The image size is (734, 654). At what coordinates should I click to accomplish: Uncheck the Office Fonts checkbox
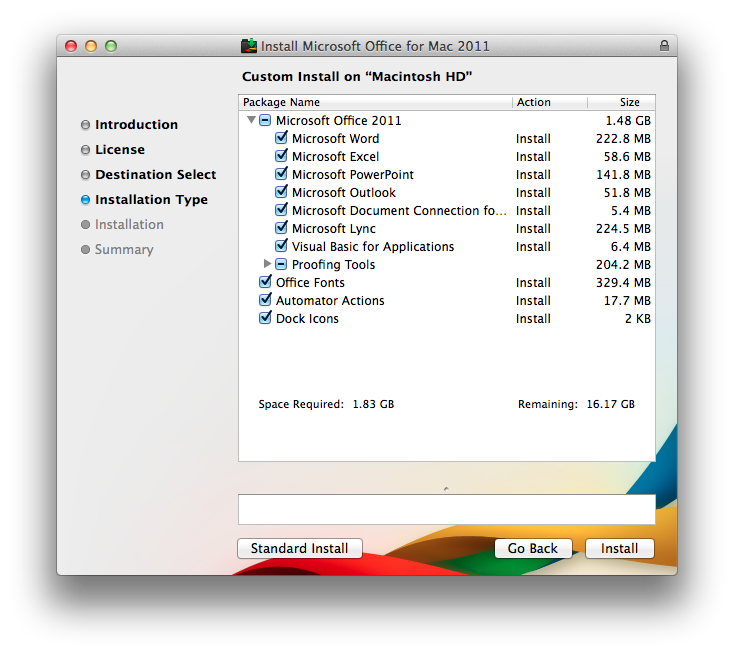pos(265,282)
